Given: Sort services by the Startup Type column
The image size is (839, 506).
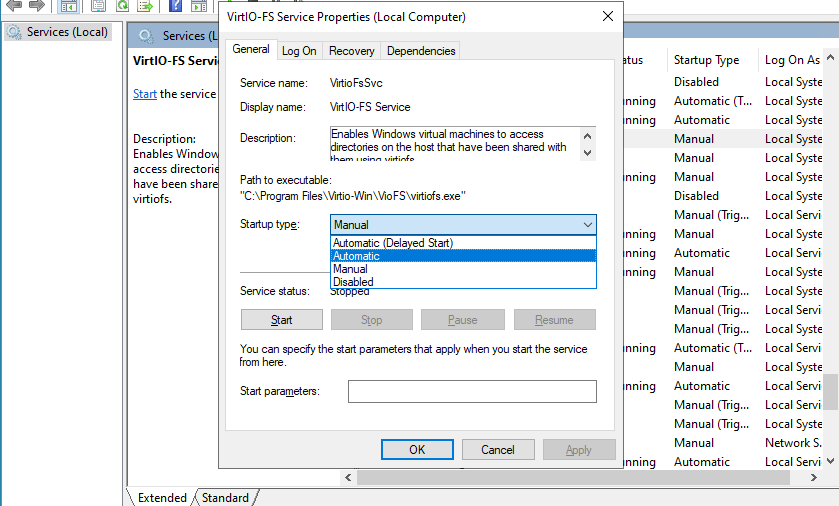Looking at the screenshot, I should tap(706, 60).
